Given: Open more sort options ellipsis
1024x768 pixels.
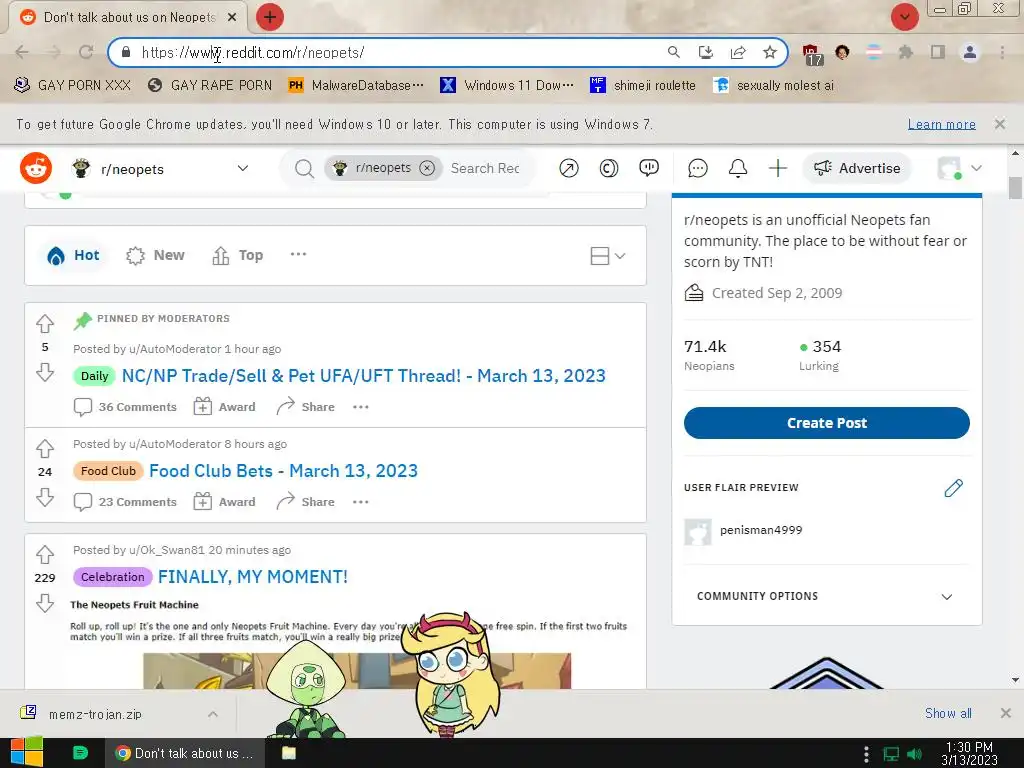Looking at the screenshot, I should 298,255.
